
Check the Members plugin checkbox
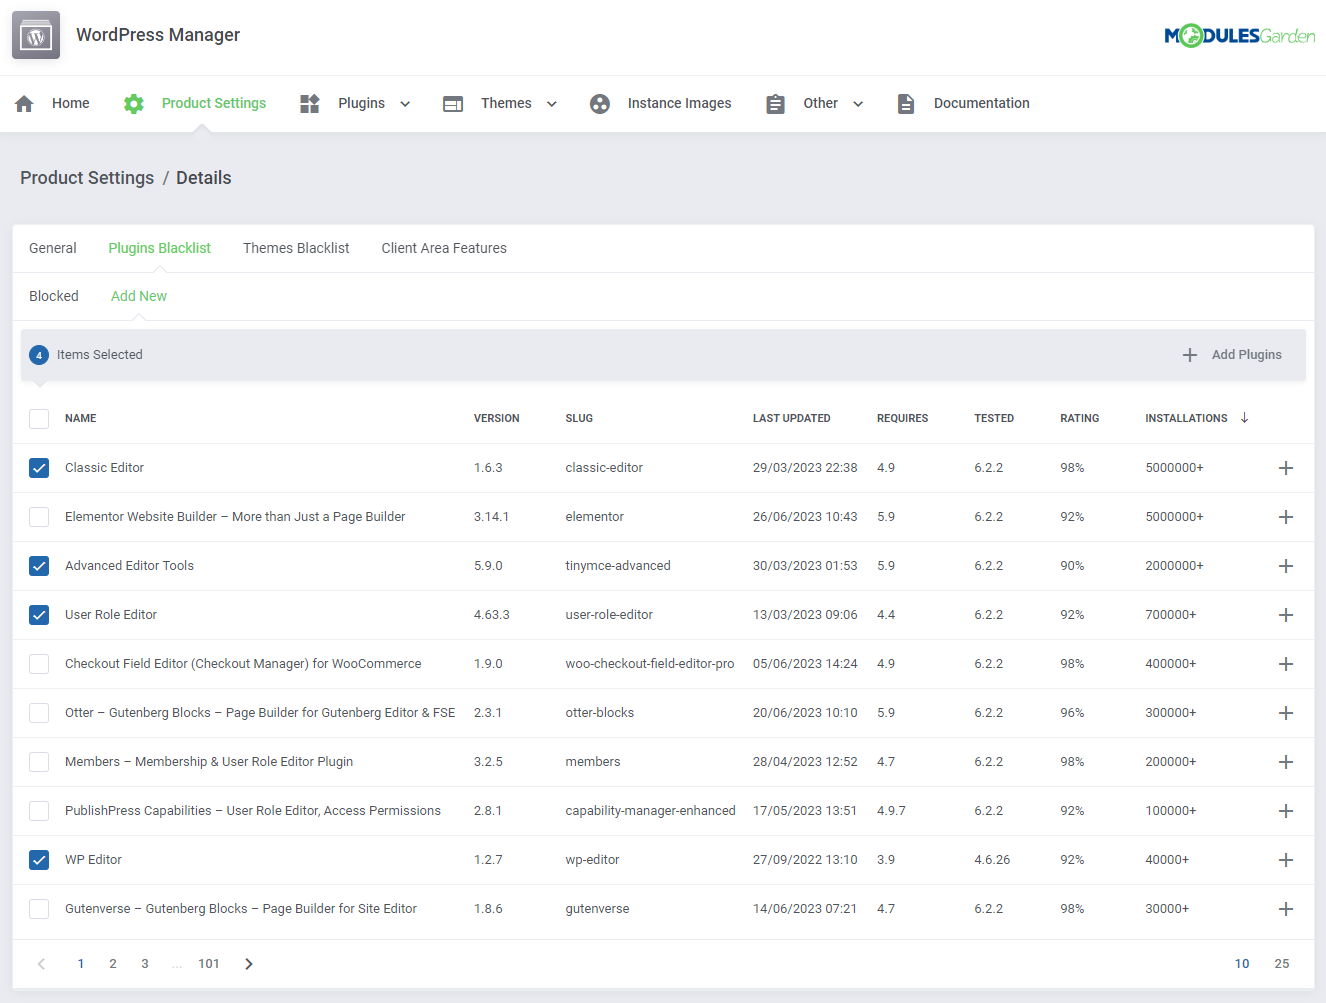pos(39,762)
